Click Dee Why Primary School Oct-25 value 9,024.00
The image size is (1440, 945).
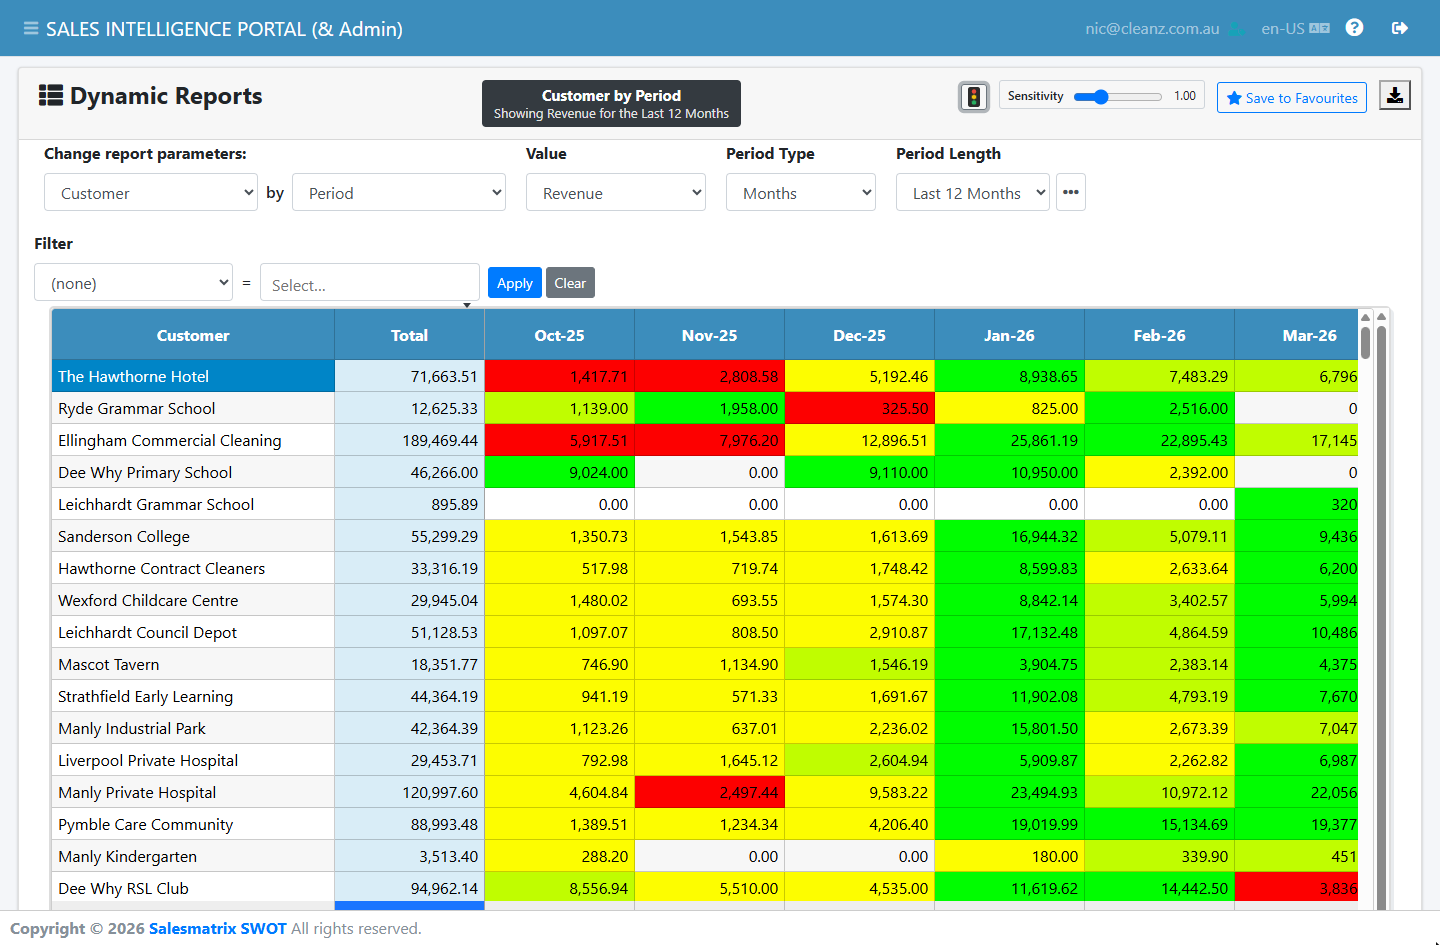click(x=559, y=472)
